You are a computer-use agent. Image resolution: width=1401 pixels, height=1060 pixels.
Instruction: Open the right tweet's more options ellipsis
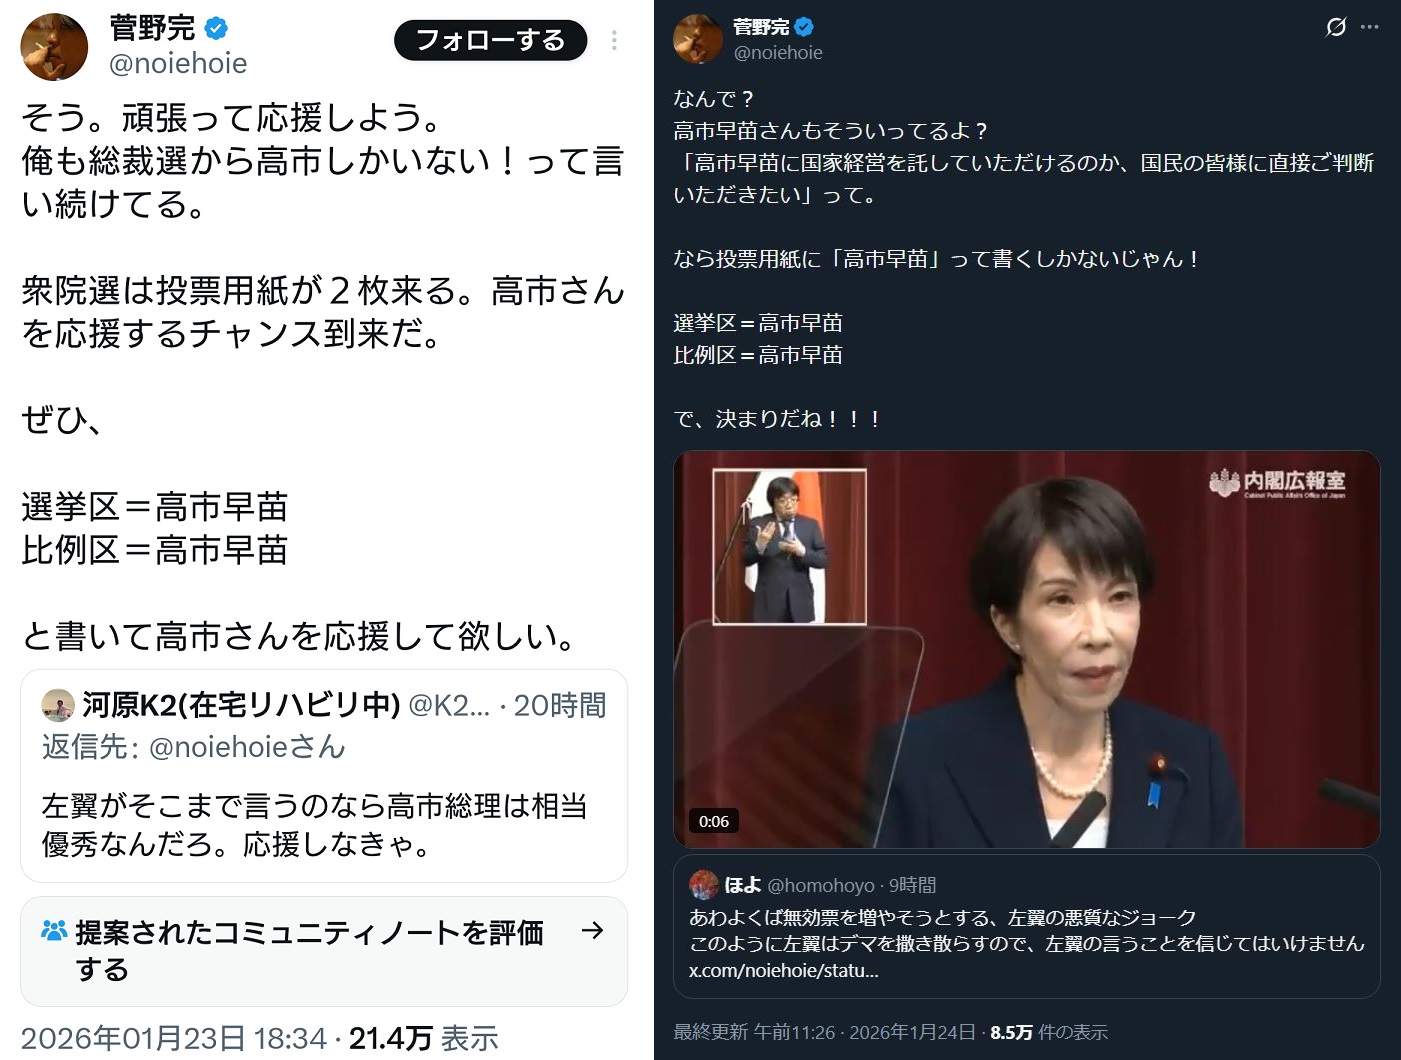pyautogui.click(x=1370, y=27)
